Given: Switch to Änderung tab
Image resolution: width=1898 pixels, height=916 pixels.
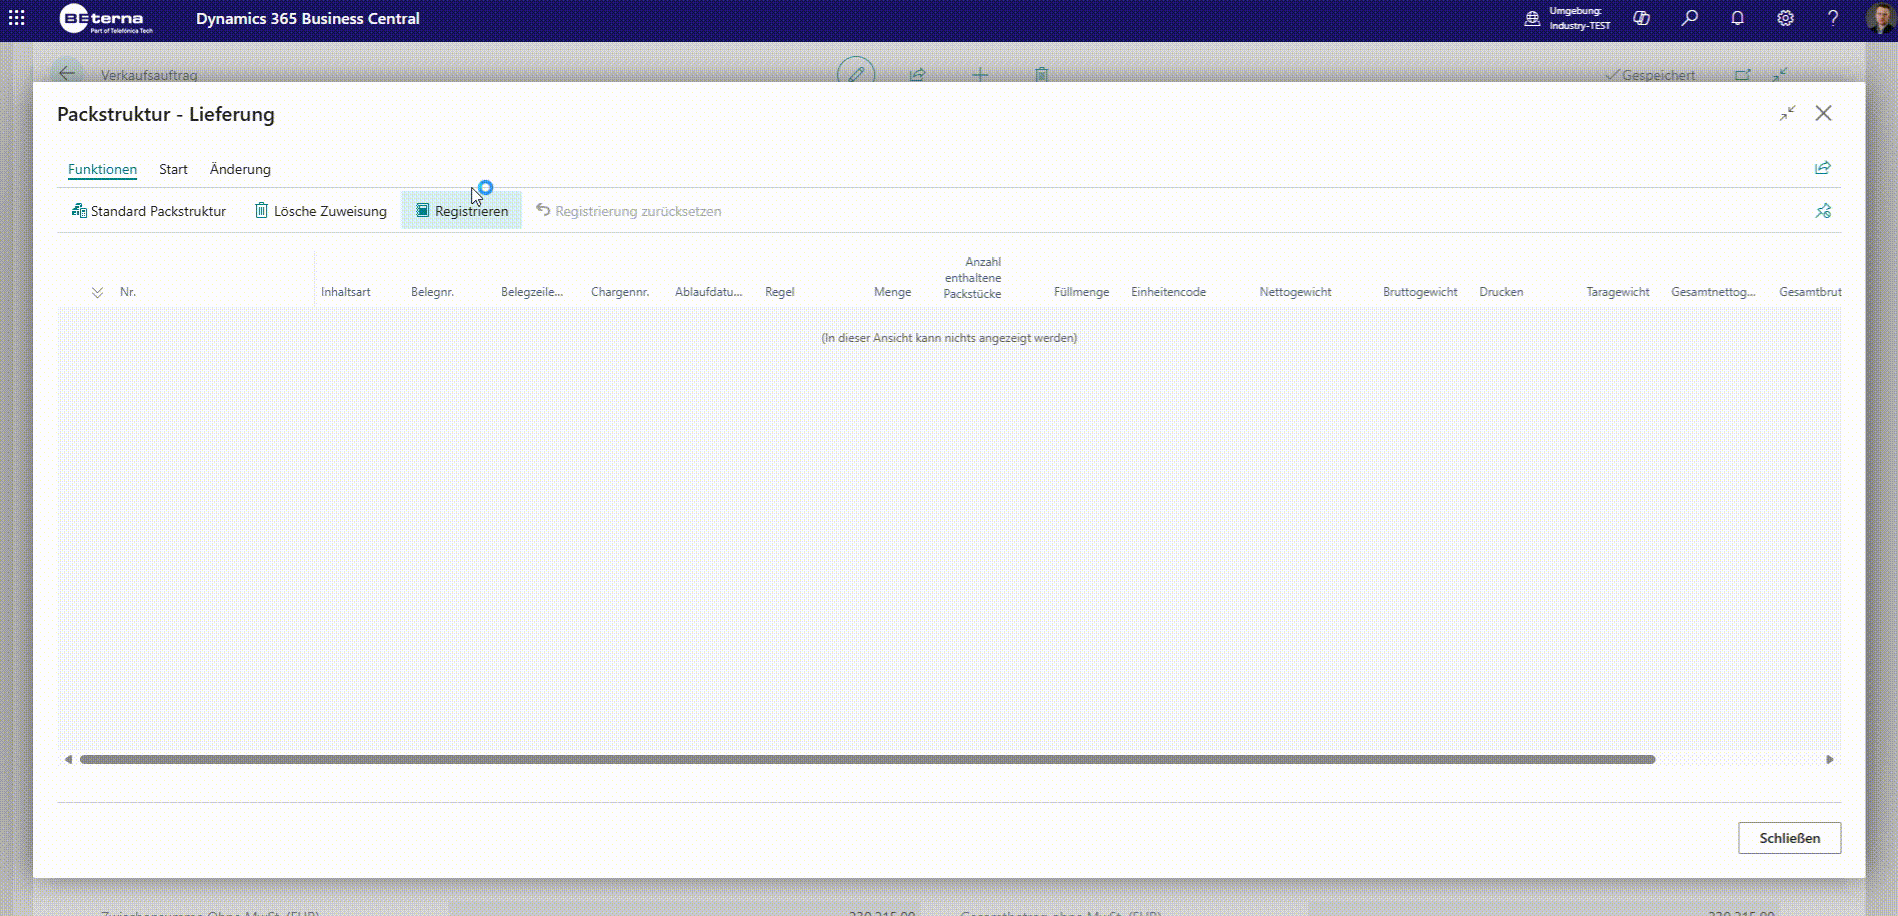Looking at the screenshot, I should click(240, 169).
